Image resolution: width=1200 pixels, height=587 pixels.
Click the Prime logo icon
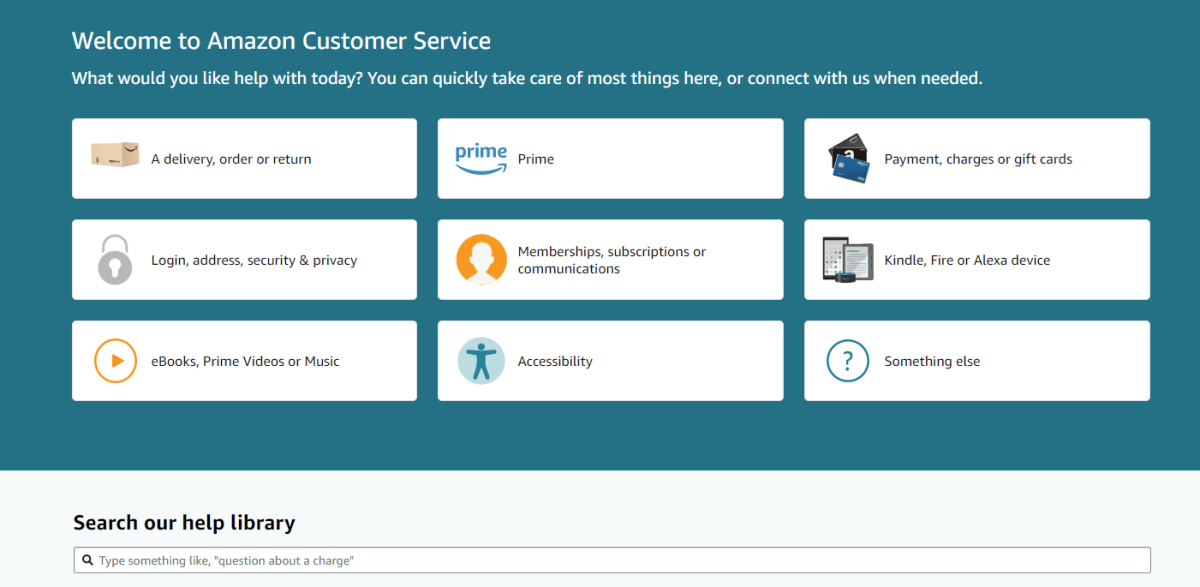point(481,158)
